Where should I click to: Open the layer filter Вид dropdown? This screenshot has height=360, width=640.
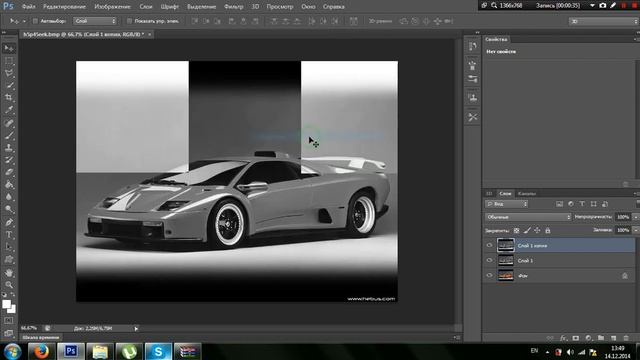[507, 204]
